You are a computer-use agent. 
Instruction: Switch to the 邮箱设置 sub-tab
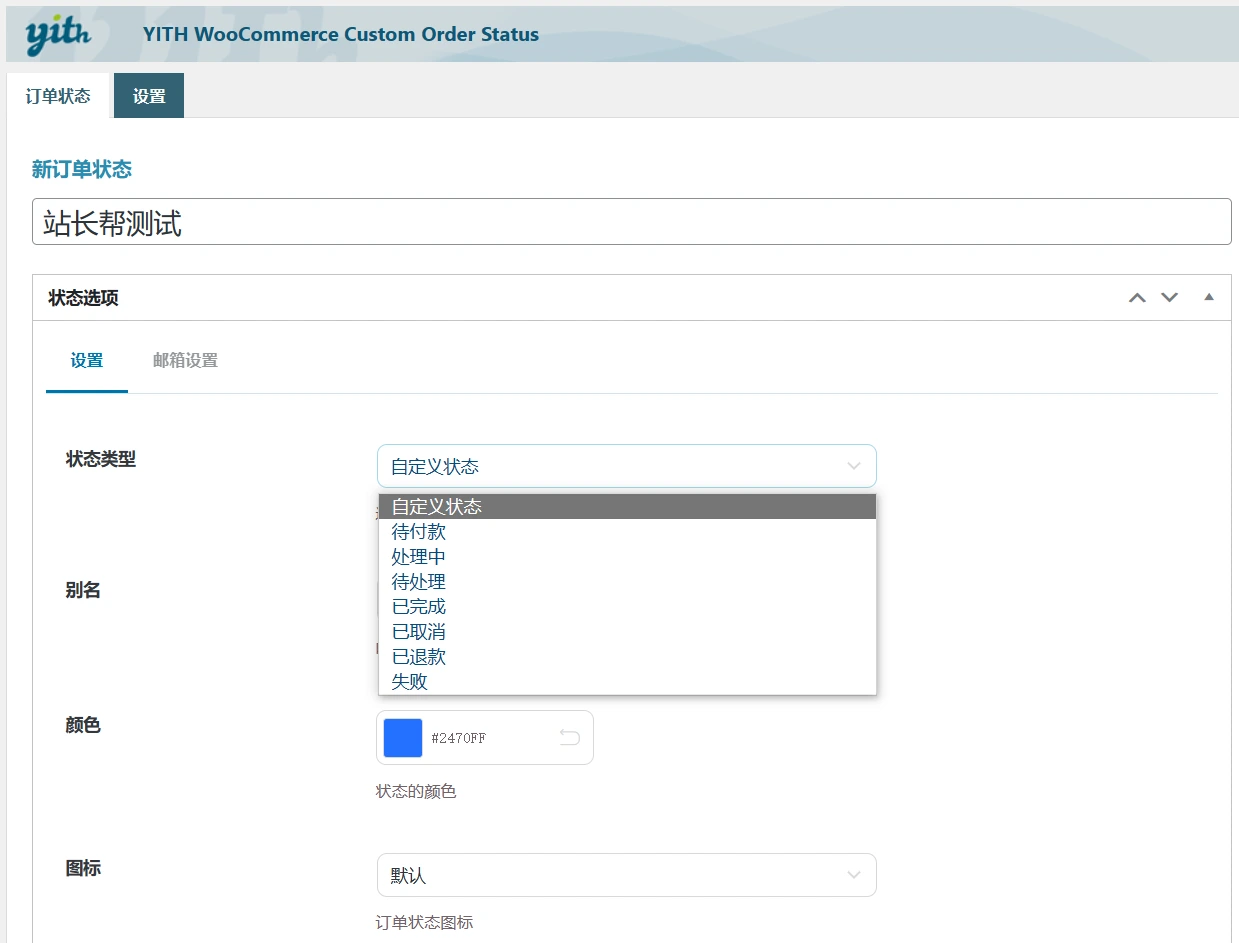pyautogui.click(x=185, y=360)
